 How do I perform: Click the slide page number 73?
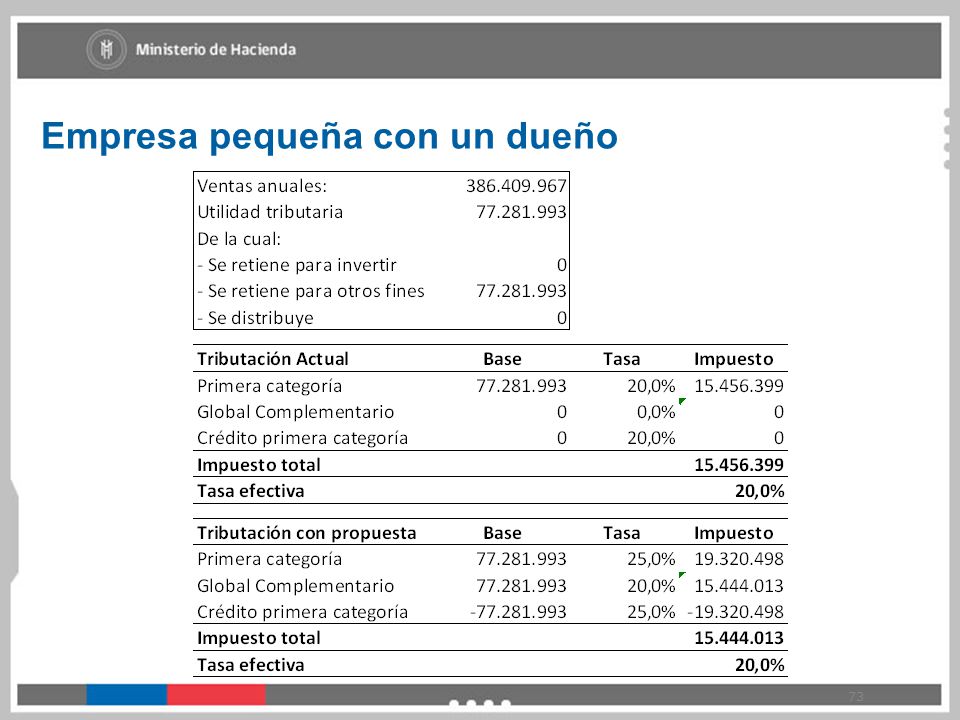pos(856,696)
